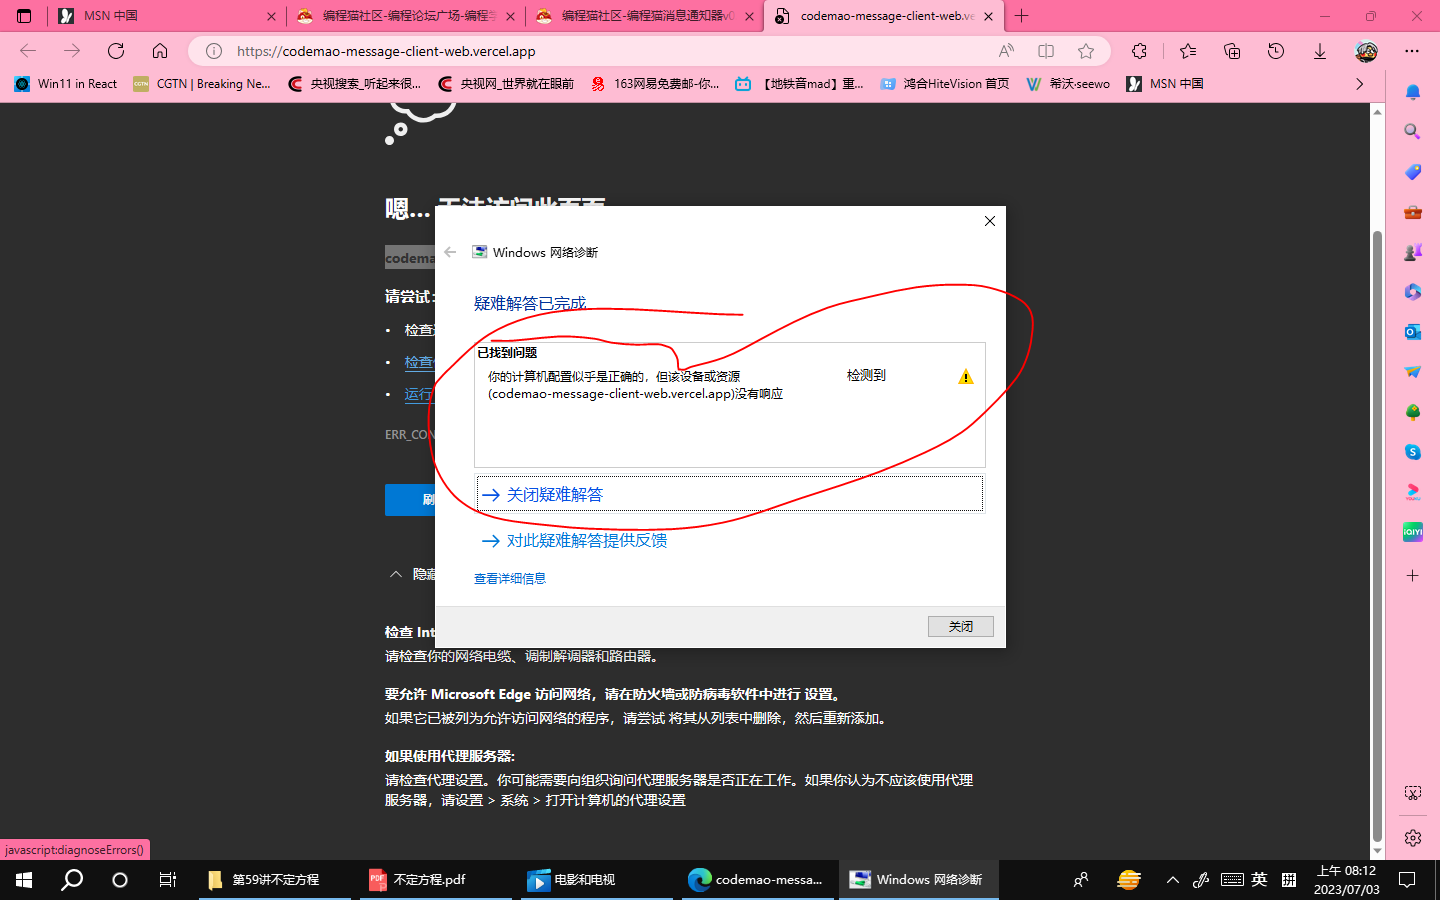This screenshot has width=1440, height=900.
Task: Switch to 编程猫社区-编程论坛广场 tab
Action: 406,16
